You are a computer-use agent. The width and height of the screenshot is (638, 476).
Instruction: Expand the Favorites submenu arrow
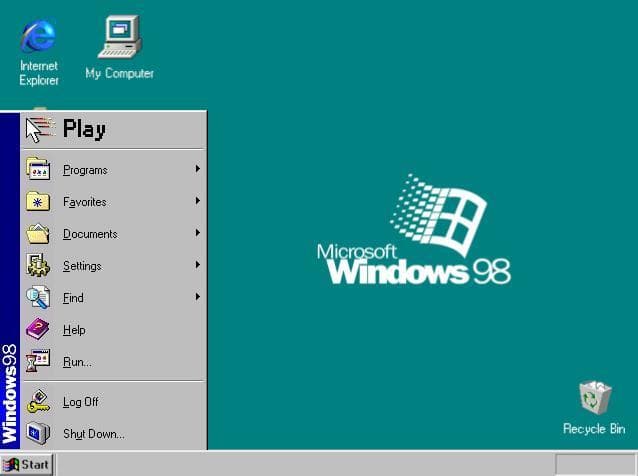pyautogui.click(x=197, y=201)
